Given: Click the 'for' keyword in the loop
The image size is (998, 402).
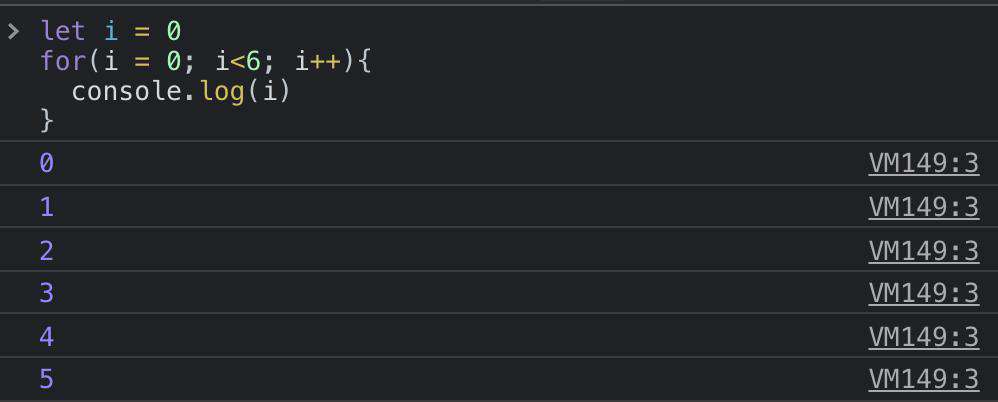Looking at the screenshot, I should [x=63, y=62].
